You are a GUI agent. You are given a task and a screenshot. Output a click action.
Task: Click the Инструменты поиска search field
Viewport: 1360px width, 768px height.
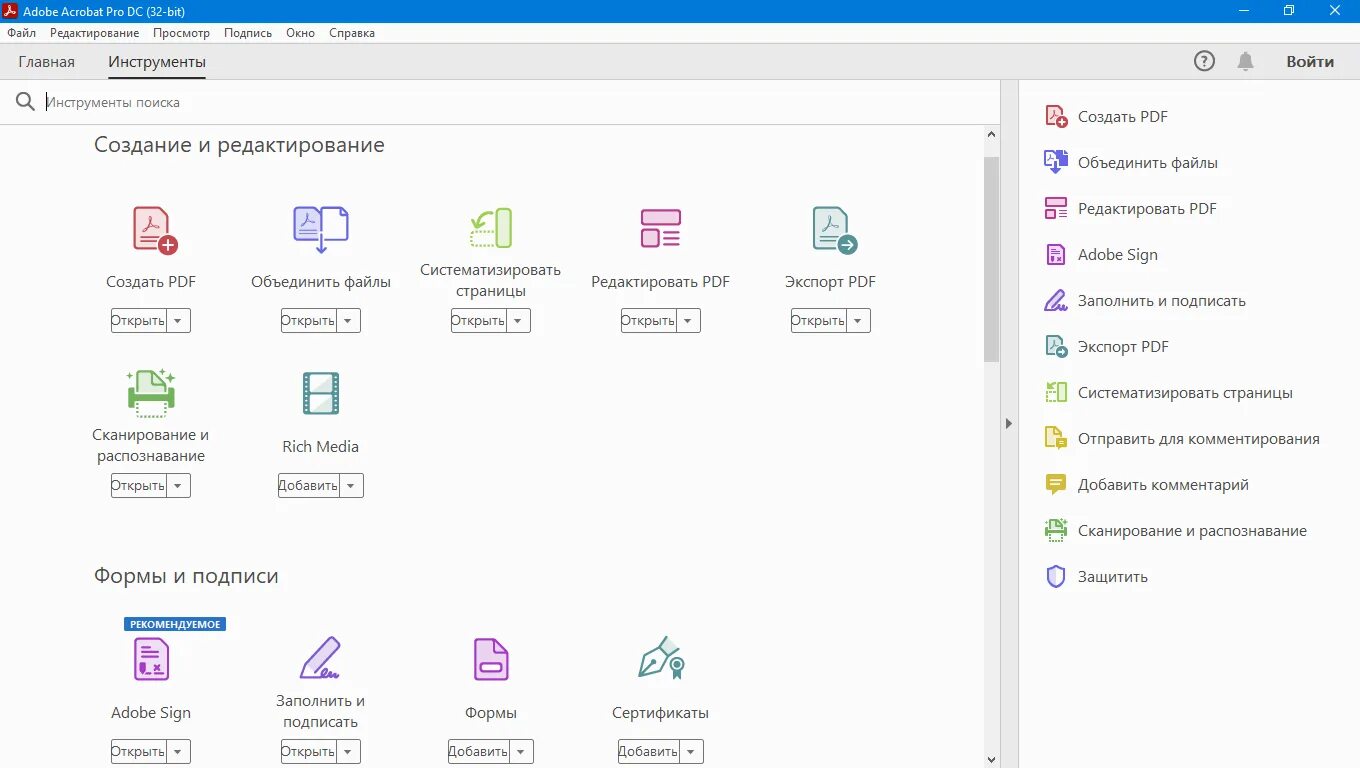click(x=520, y=102)
